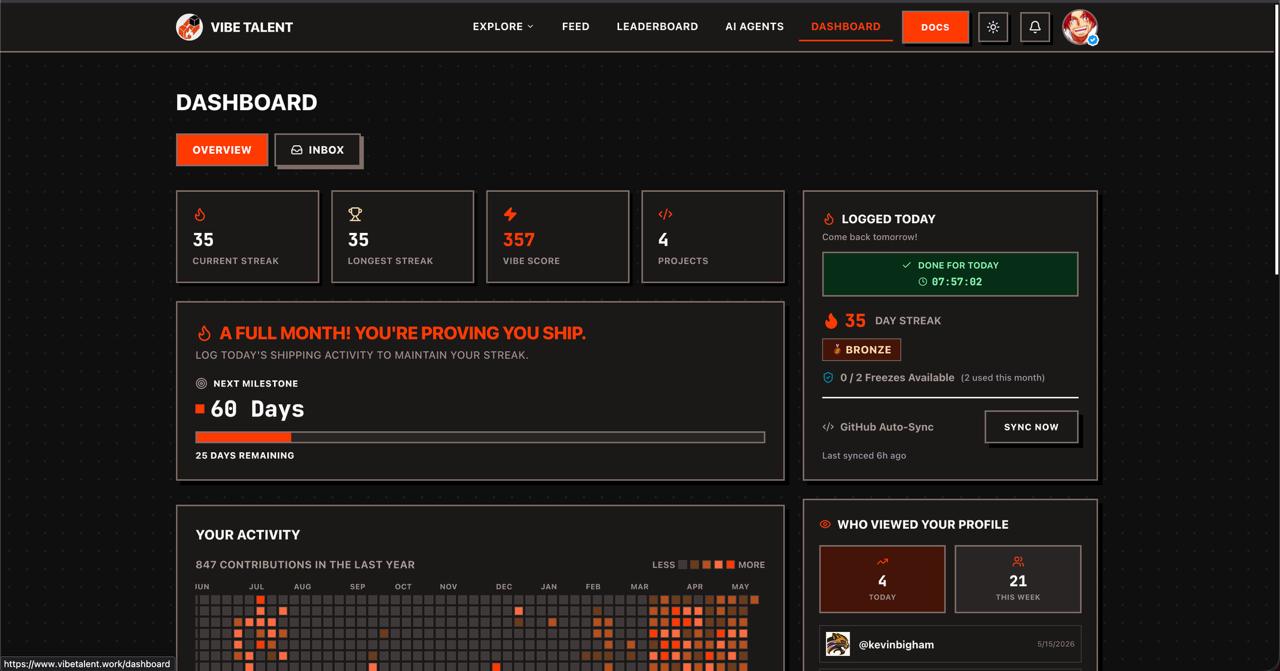This screenshot has width=1280, height=671.
Task: Select the 4 Today views card
Action: [882, 579]
